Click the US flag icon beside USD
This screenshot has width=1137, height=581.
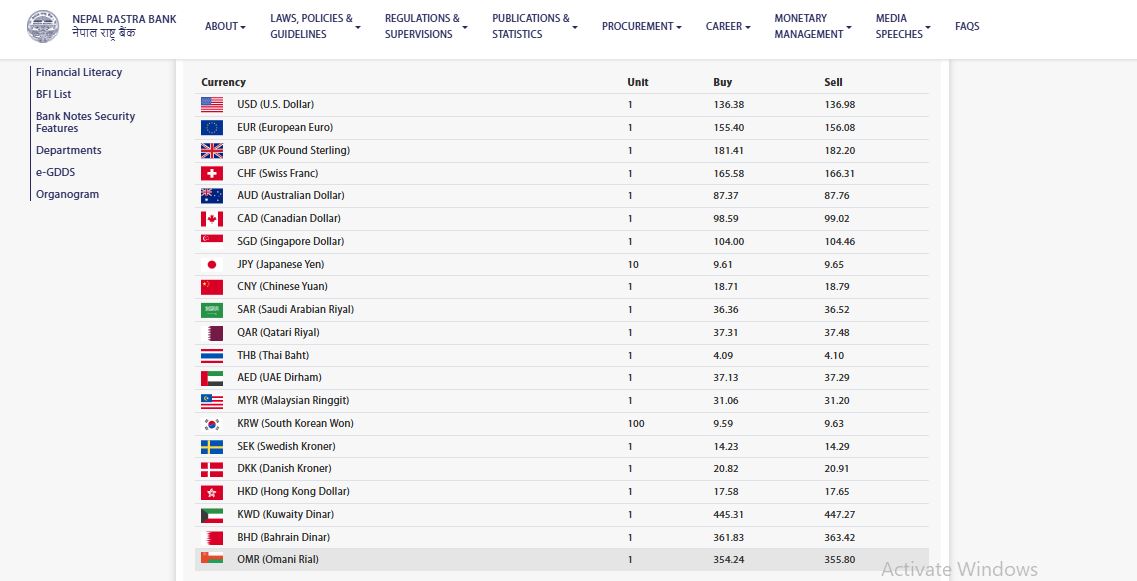(x=212, y=105)
